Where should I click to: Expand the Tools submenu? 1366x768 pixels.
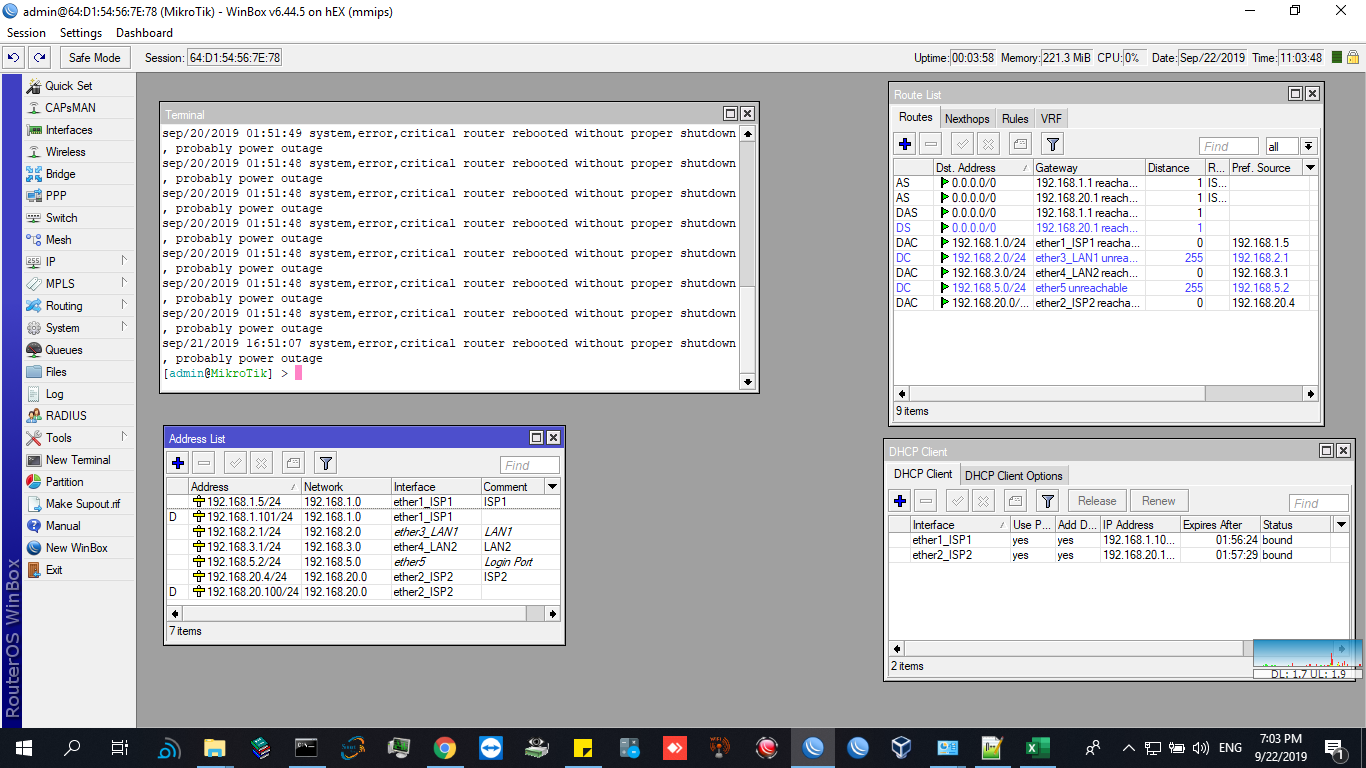point(78,438)
